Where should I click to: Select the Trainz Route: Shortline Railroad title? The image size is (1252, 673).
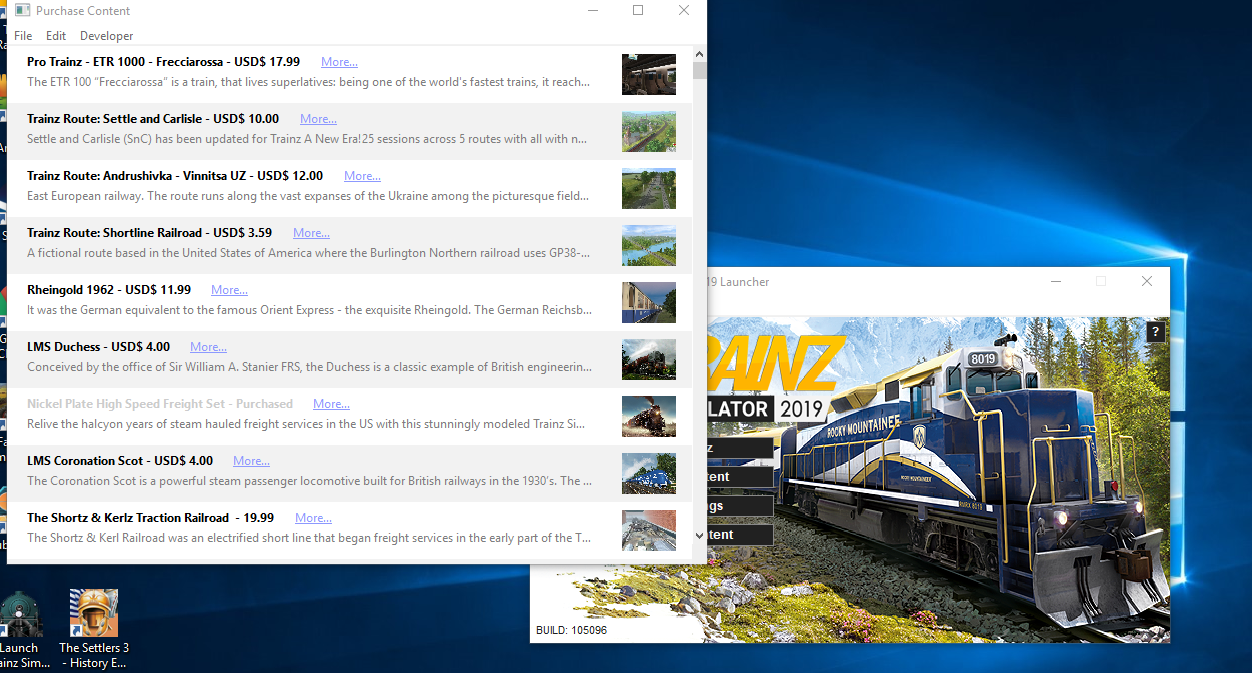pyautogui.click(x=149, y=233)
